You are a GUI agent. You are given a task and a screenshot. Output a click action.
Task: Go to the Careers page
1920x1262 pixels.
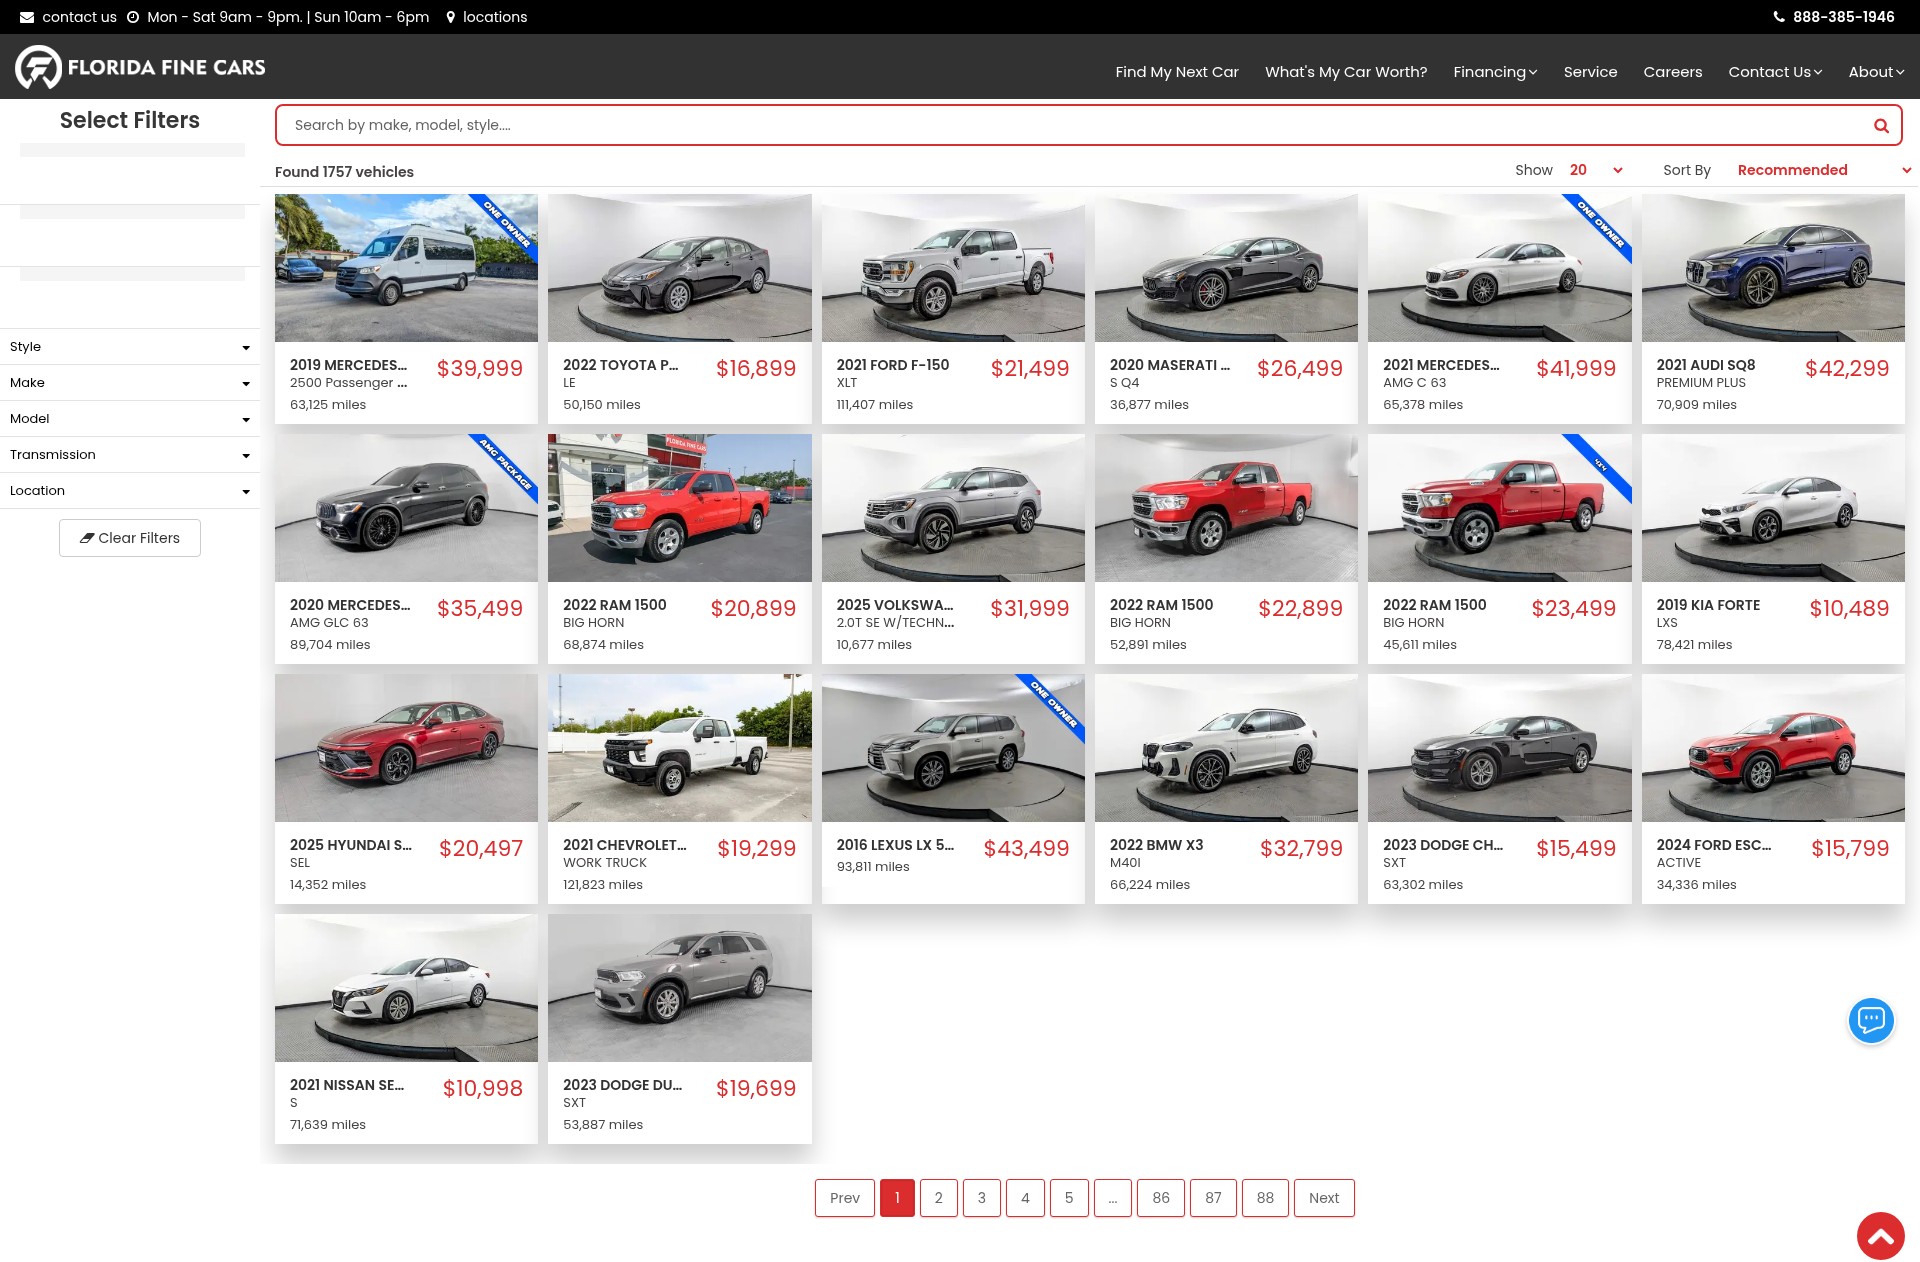pyautogui.click(x=1672, y=72)
